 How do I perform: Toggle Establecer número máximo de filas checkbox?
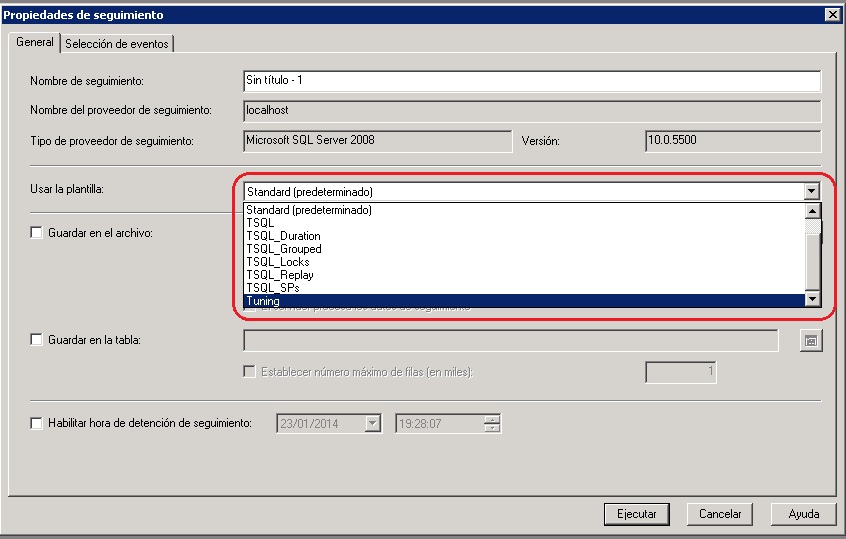[x=249, y=372]
